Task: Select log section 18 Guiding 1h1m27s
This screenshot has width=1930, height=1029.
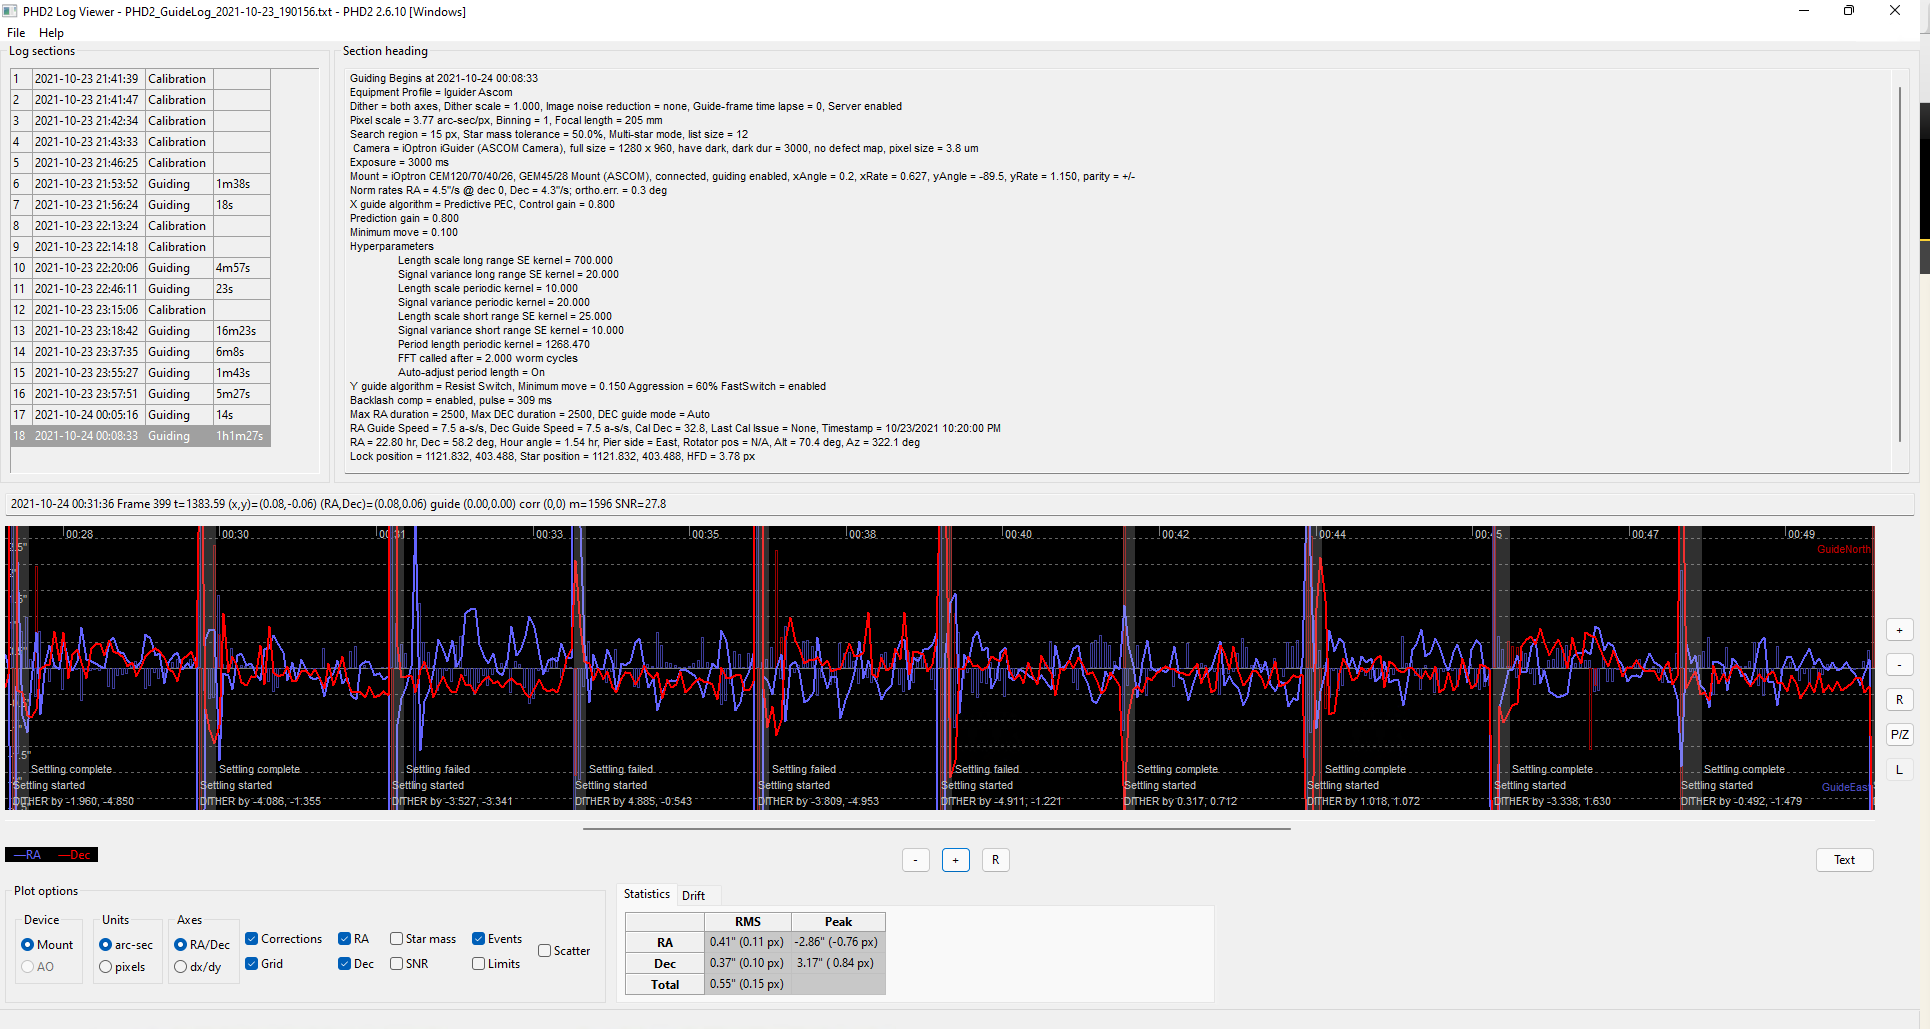Action: (140, 436)
